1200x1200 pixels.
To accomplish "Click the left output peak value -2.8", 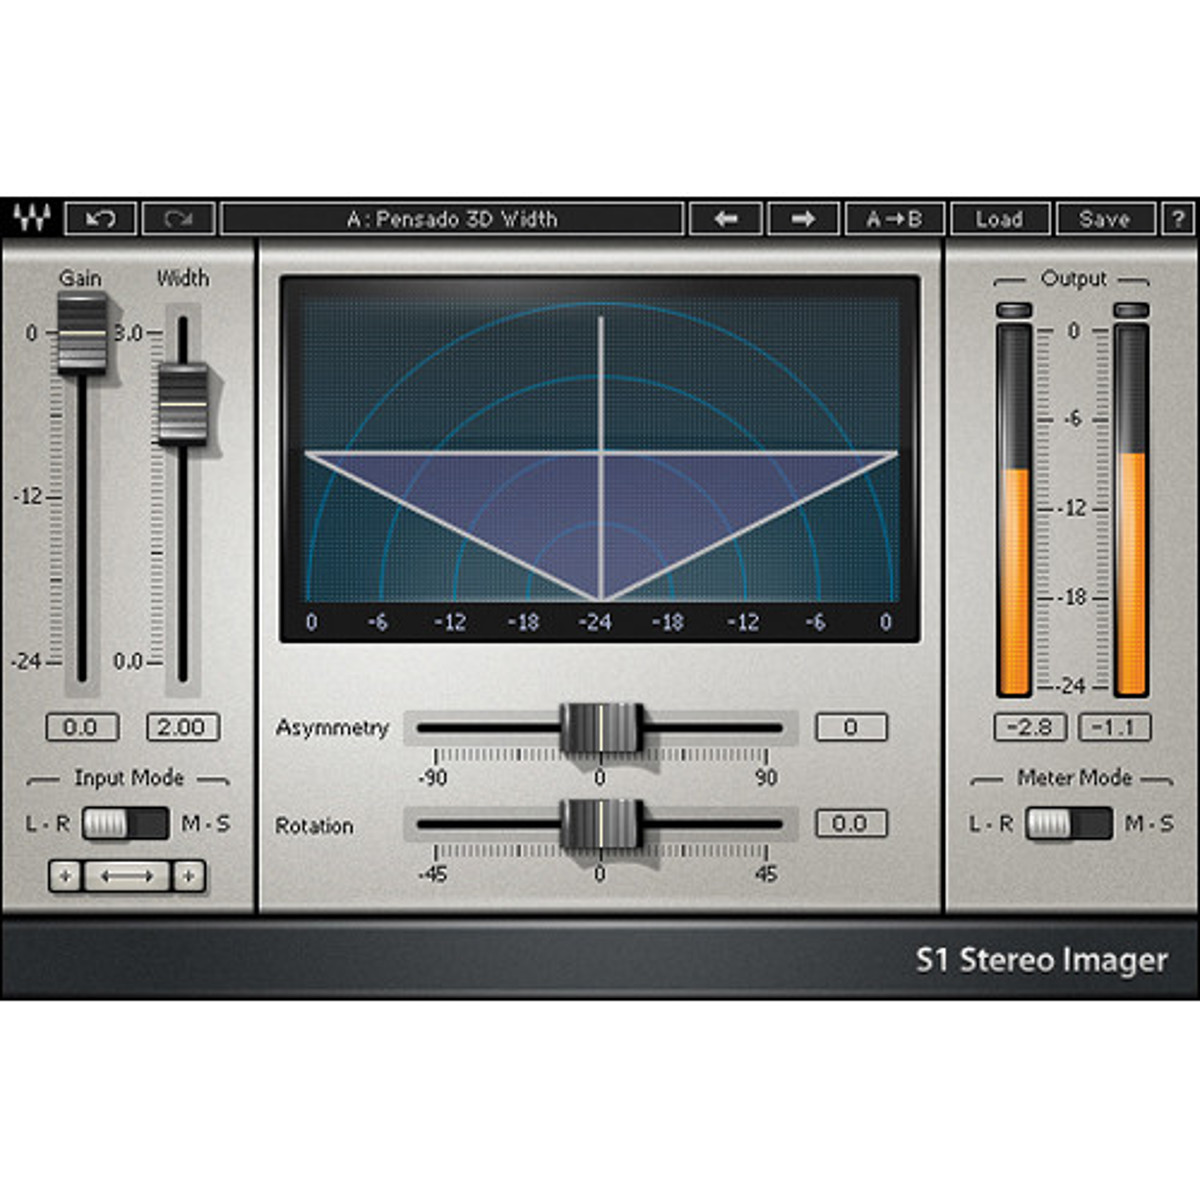I will (1030, 727).
